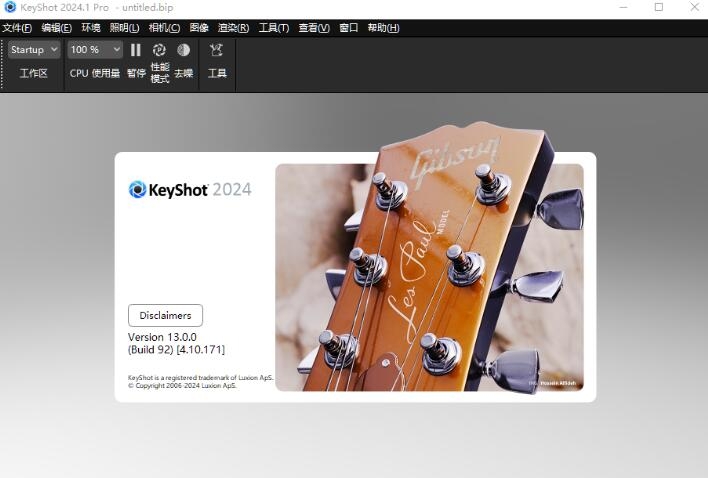Open the 查看(V) View menu

point(314,28)
